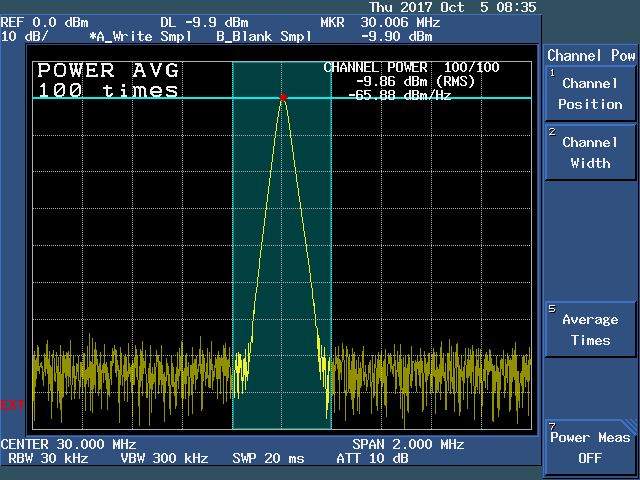Screen dimensions: 640x480
Task: Select the REF 0.0 dBm reading
Action: click(44, 22)
